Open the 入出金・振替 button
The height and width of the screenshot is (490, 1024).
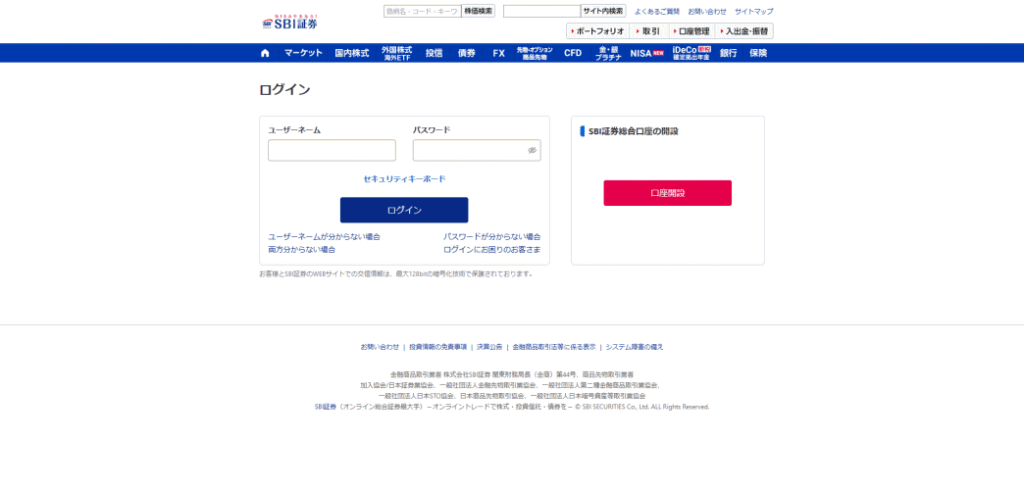coord(744,31)
